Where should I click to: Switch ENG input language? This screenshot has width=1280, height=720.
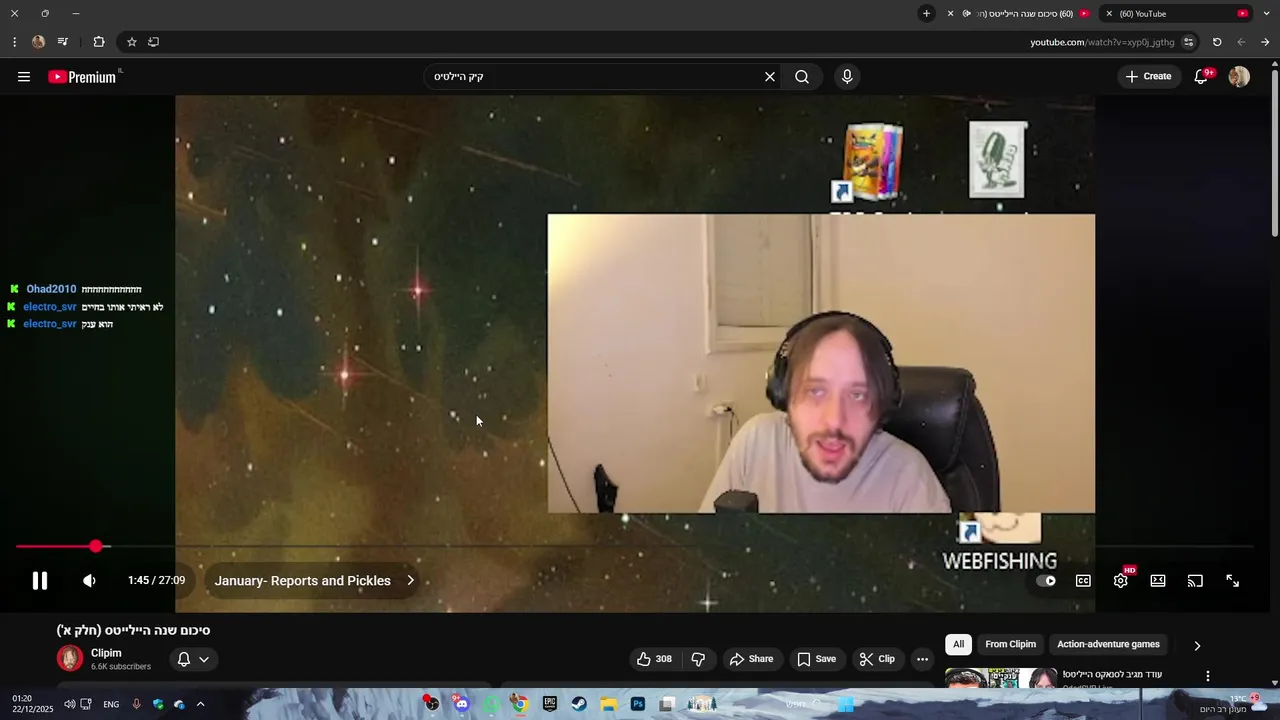(x=111, y=704)
